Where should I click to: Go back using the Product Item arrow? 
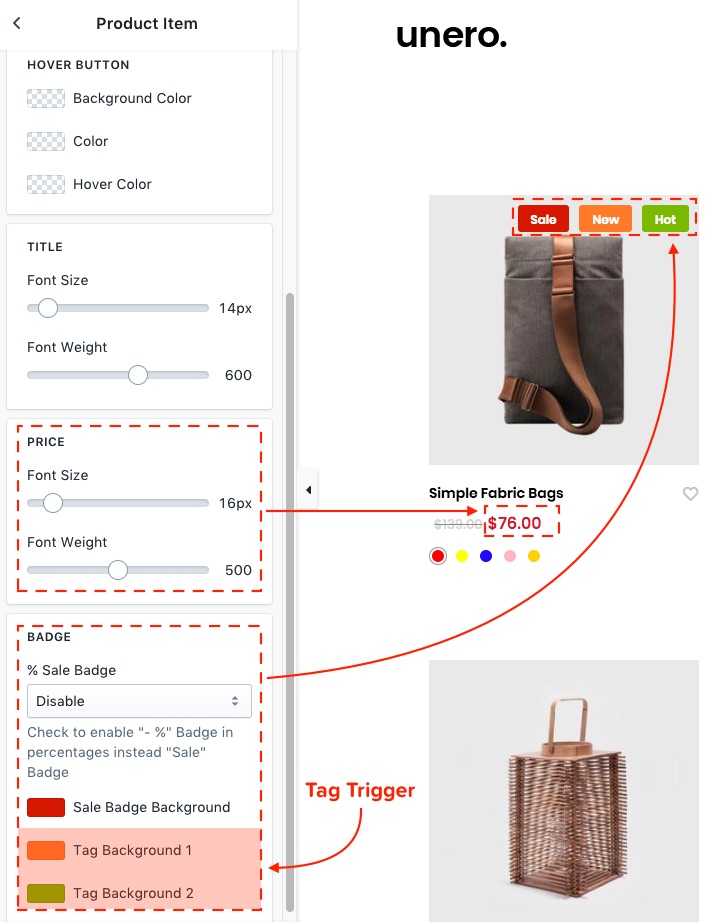(16, 23)
